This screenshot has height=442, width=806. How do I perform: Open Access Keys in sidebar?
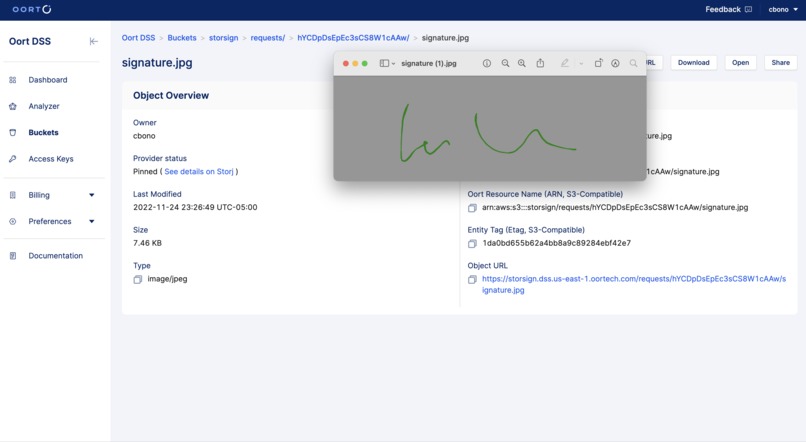point(51,159)
